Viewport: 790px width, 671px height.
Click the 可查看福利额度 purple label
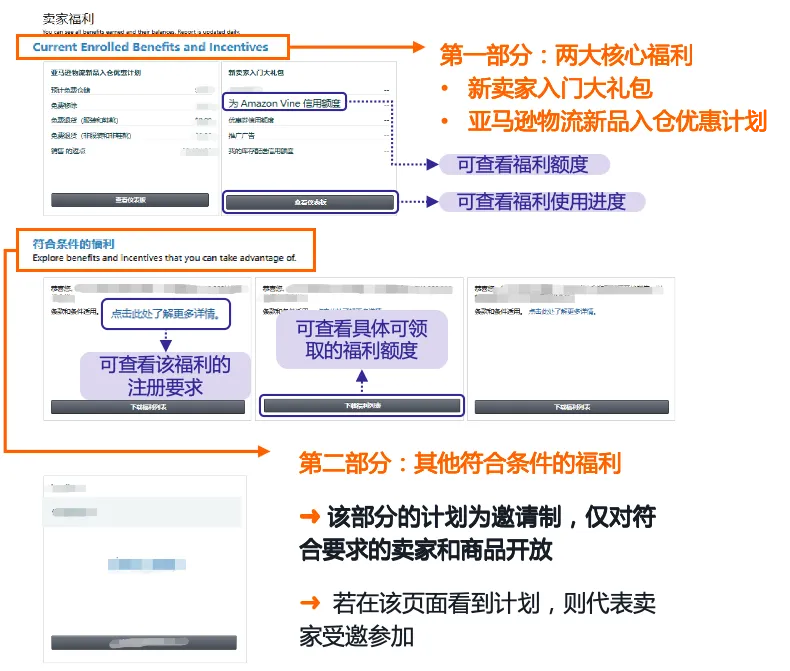[524, 165]
